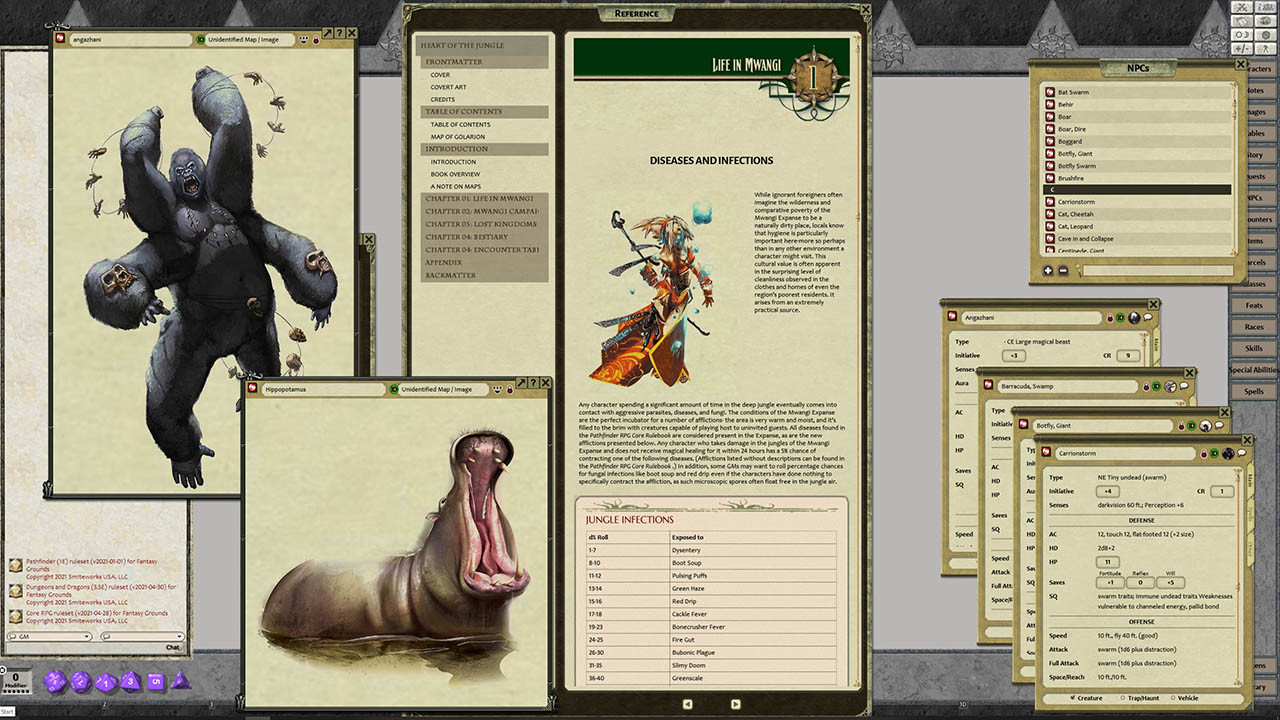Click the Chat button
Screen dimensions: 1280x720
[x=172, y=647]
